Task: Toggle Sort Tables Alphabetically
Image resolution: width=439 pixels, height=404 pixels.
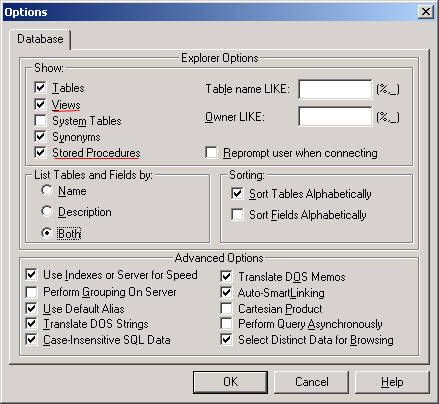Action: click(237, 194)
